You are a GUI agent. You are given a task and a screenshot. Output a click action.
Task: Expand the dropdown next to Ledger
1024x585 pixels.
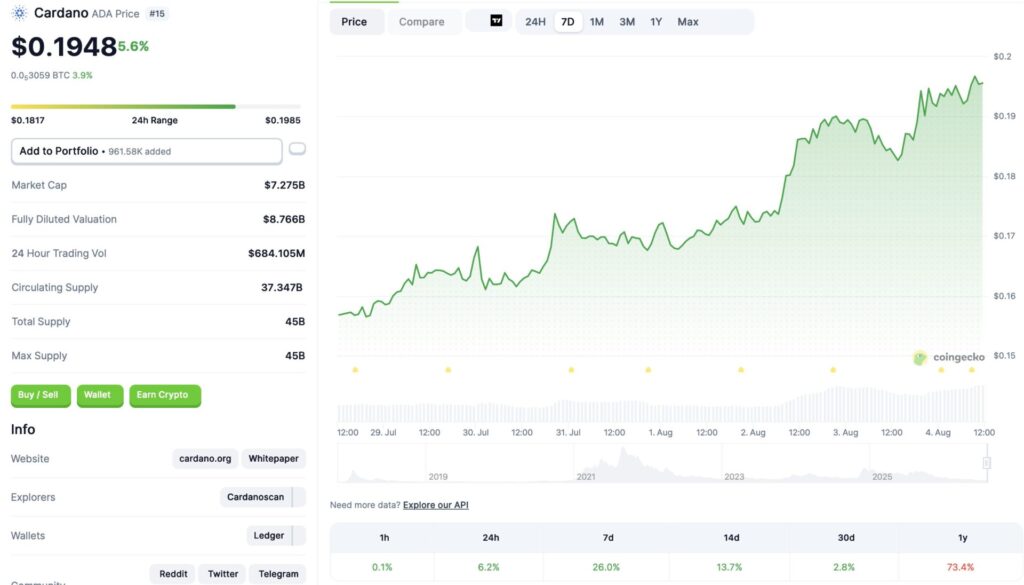click(299, 535)
